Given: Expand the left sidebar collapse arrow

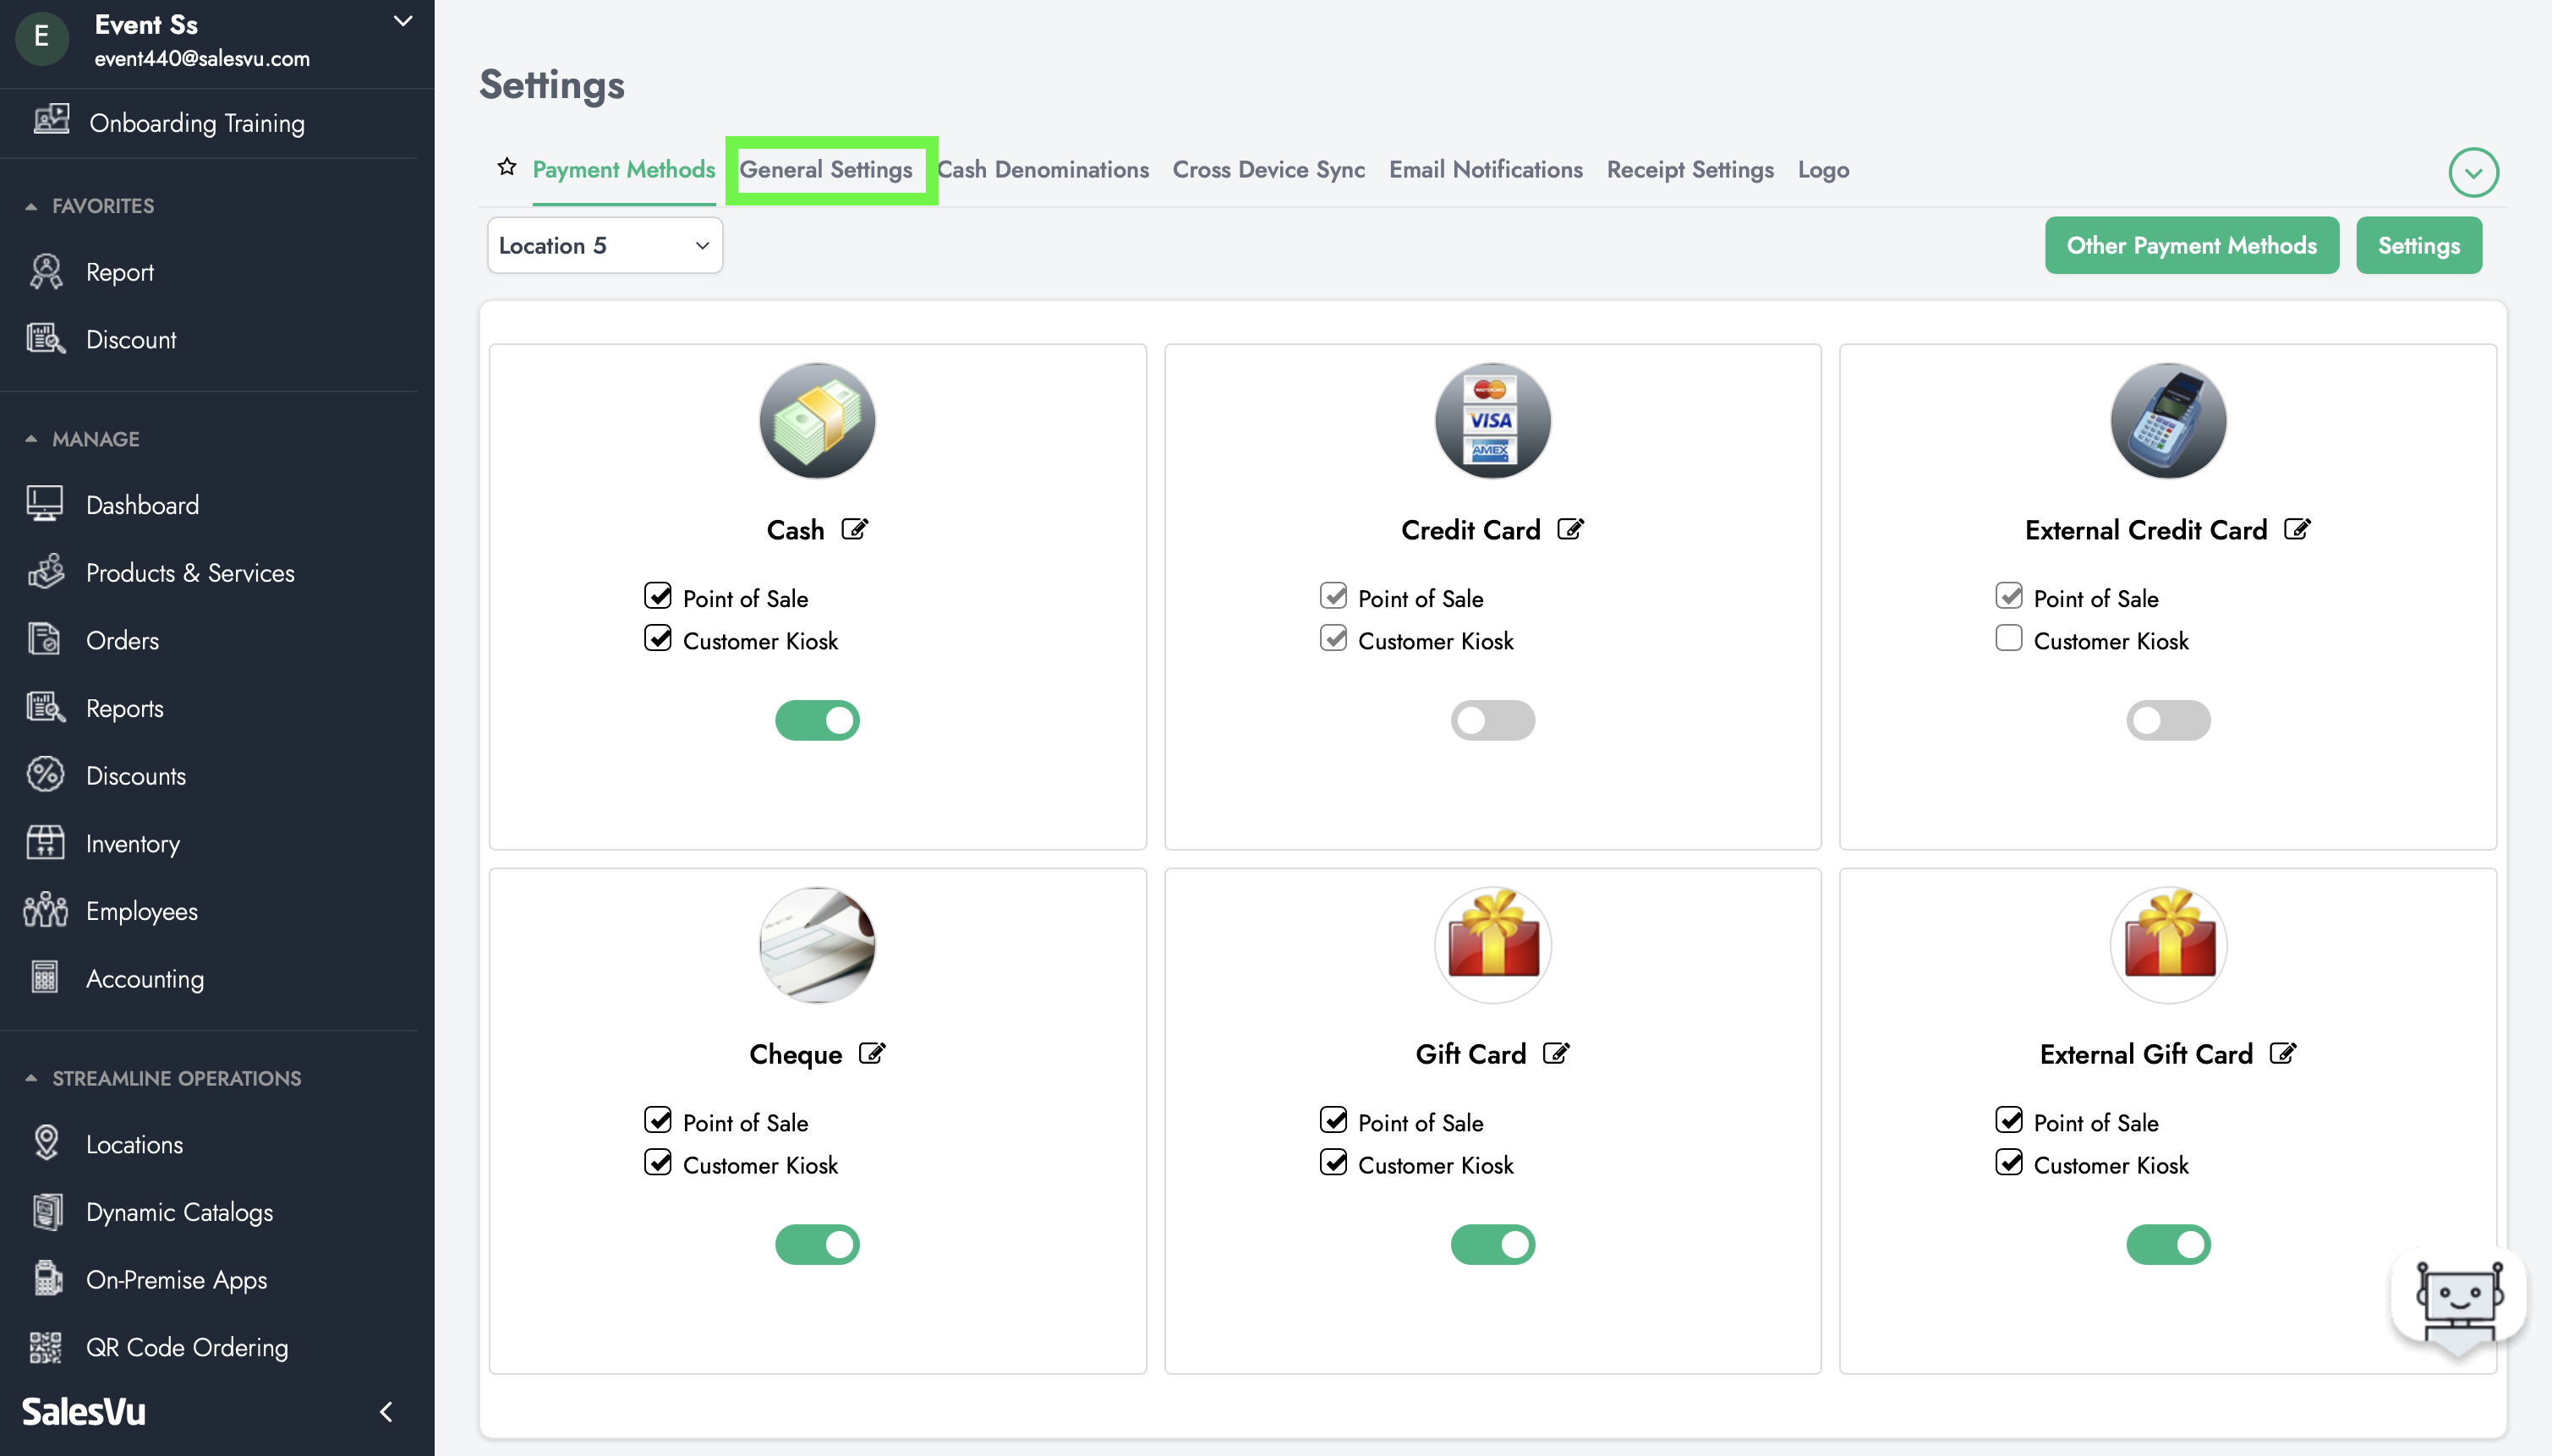Looking at the screenshot, I should click(392, 1412).
